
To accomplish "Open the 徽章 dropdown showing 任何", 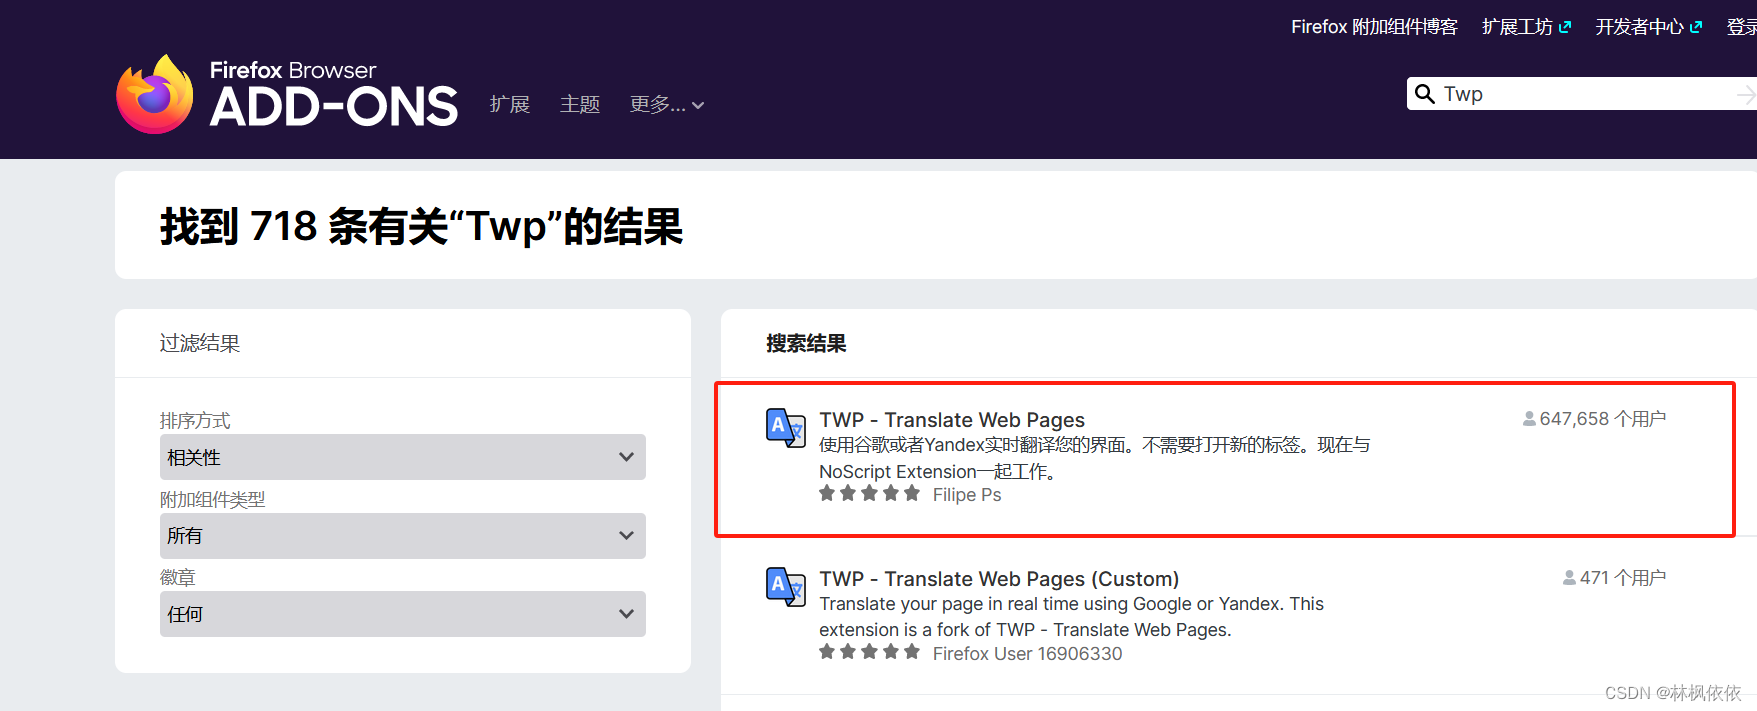I will pyautogui.click(x=403, y=614).
